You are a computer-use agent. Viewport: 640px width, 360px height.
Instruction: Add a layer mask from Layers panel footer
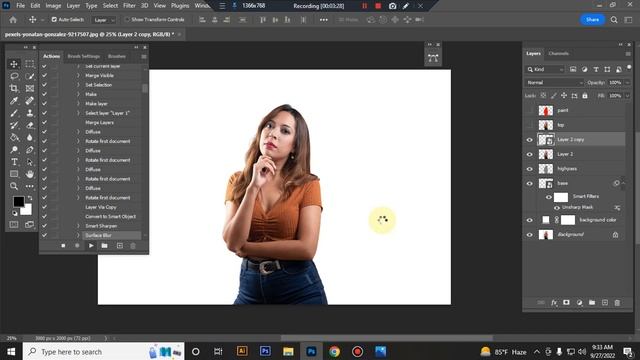(566, 302)
